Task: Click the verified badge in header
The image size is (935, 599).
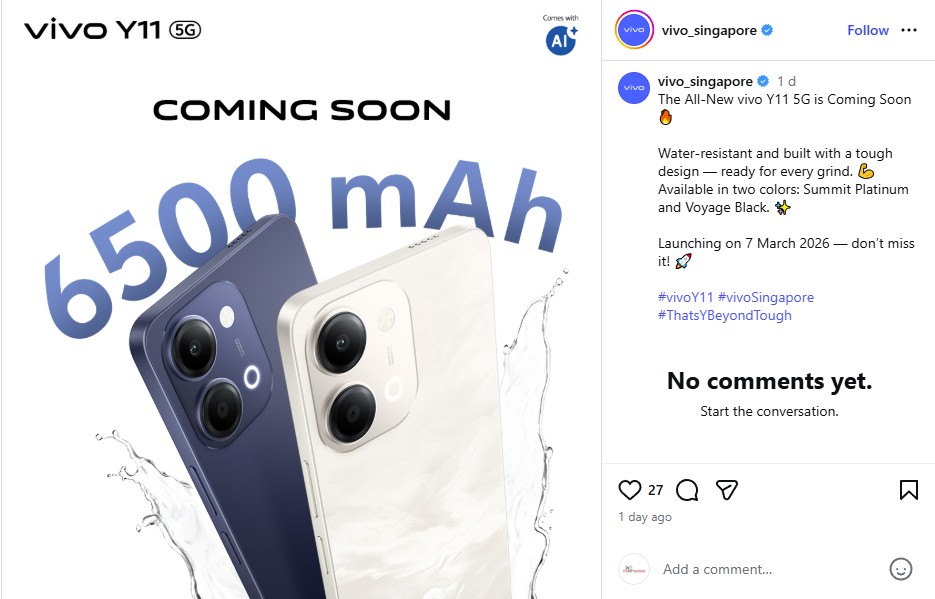Action: click(767, 30)
